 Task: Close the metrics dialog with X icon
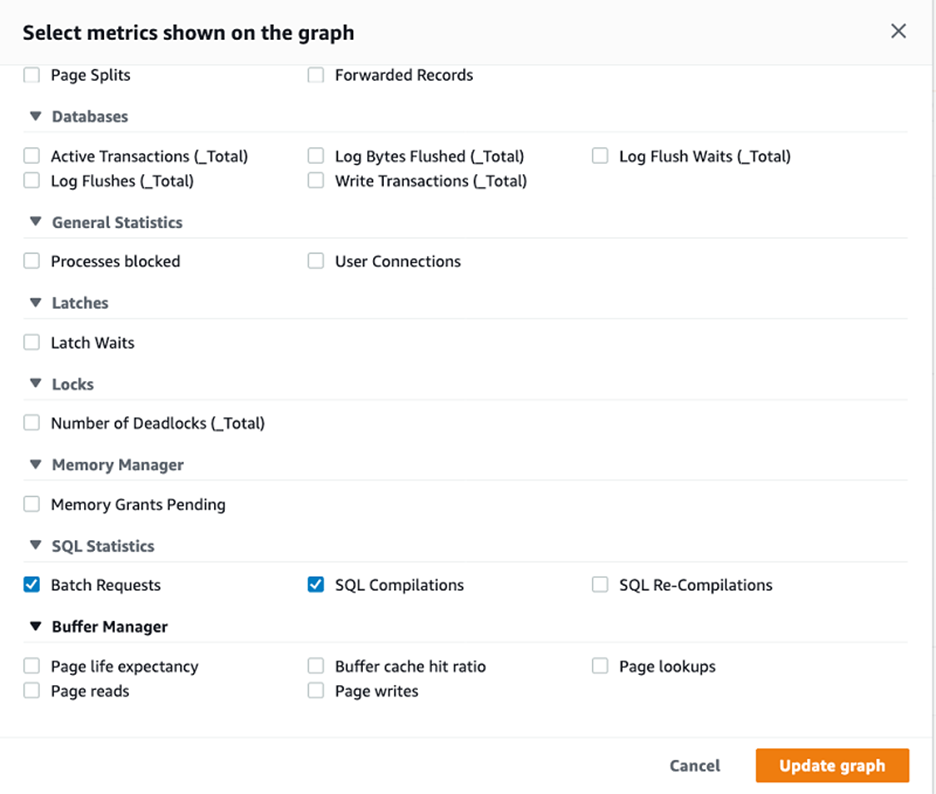click(x=898, y=31)
